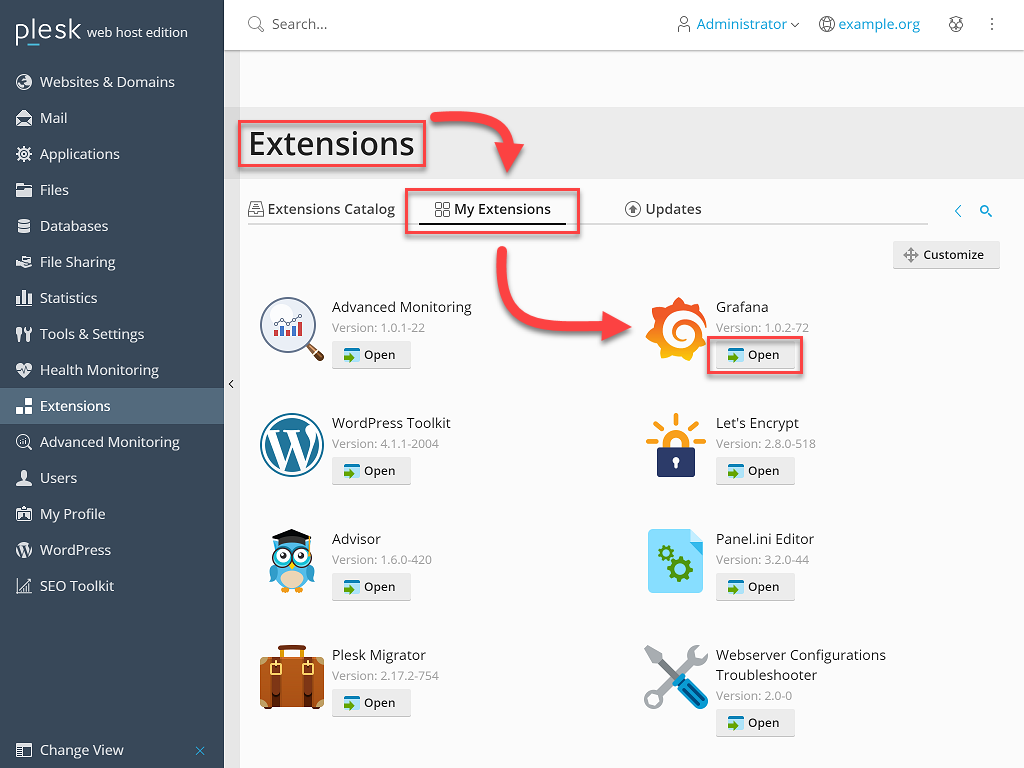Screen dimensions: 1024x768
Task: Click the Advanced Monitoring magnifier chart icon
Action: tap(292, 329)
